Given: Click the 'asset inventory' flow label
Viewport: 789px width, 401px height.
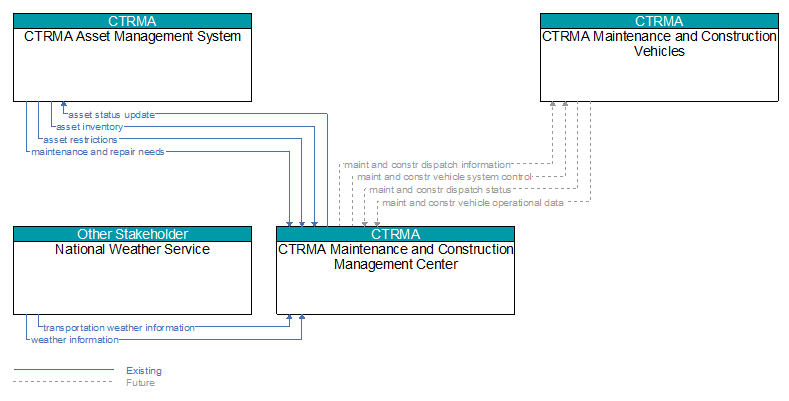Looking at the screenshot, I should (90, 127).
